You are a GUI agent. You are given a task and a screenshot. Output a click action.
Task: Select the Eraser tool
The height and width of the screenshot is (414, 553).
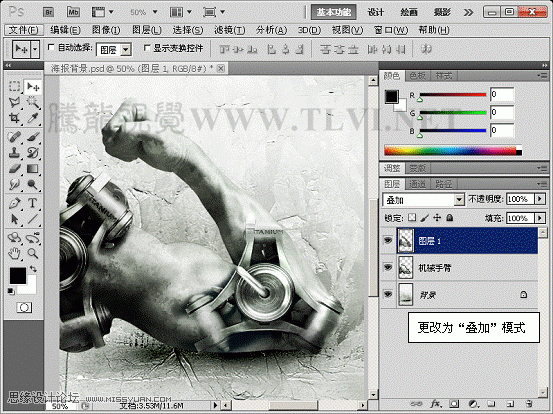click(x=14, y=169)
